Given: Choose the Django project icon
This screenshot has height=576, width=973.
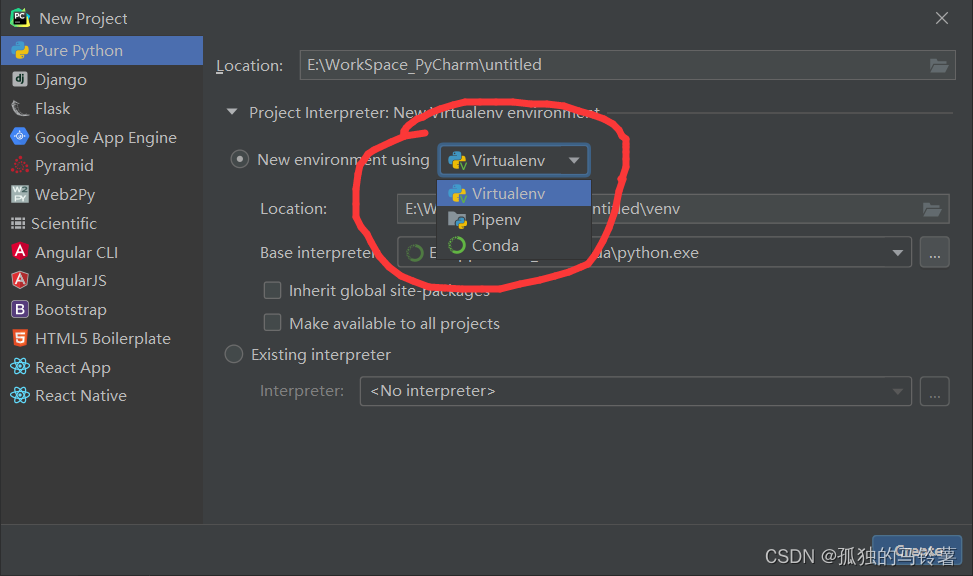Looking at the screenshot, I should point(20,79).
